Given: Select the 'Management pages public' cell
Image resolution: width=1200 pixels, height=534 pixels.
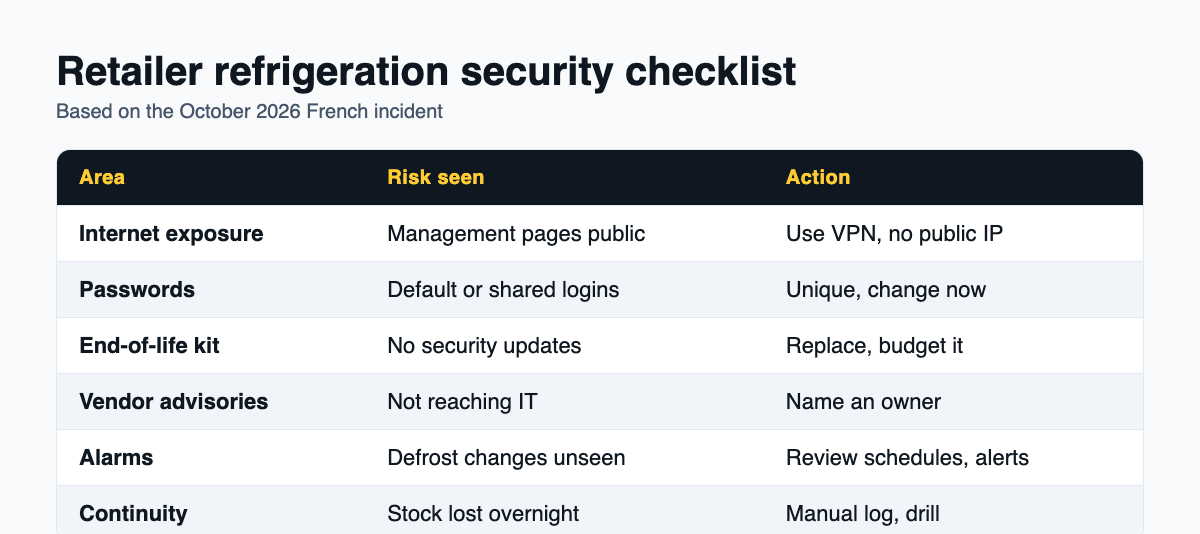Looking at the screenshot, I should (564, 234).
